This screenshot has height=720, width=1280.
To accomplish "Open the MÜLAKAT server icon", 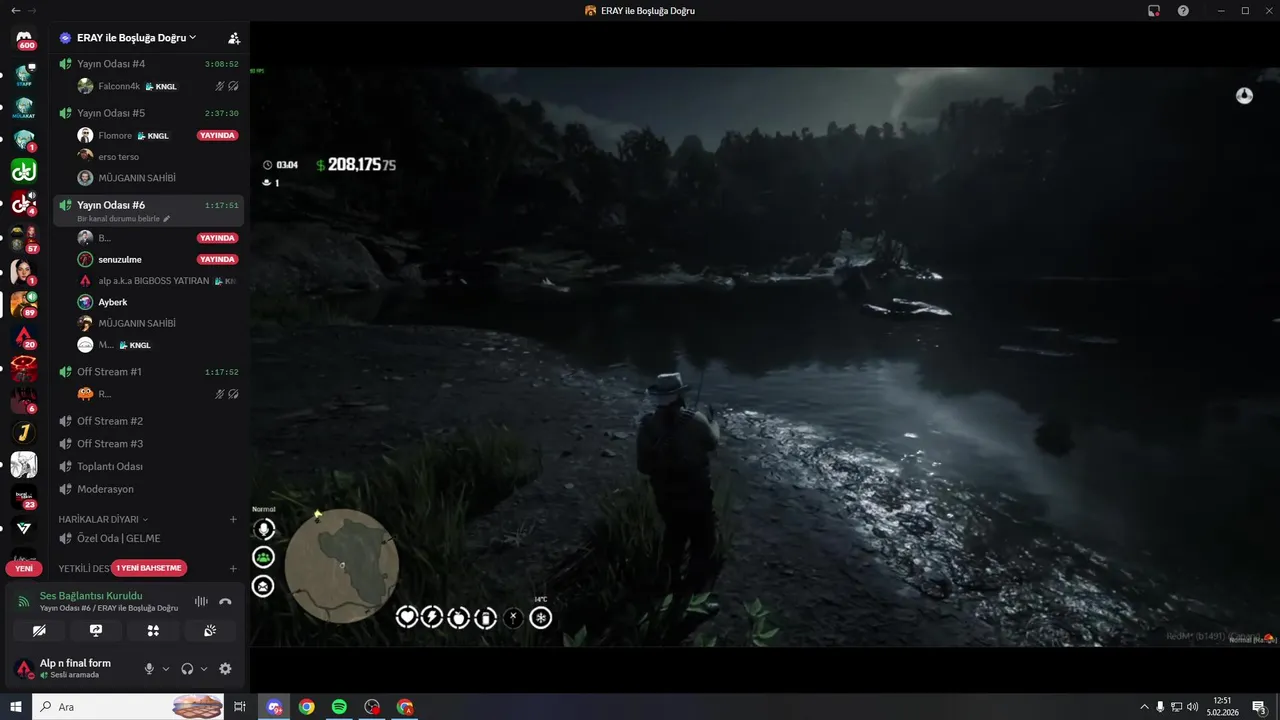I will [24, 108].
